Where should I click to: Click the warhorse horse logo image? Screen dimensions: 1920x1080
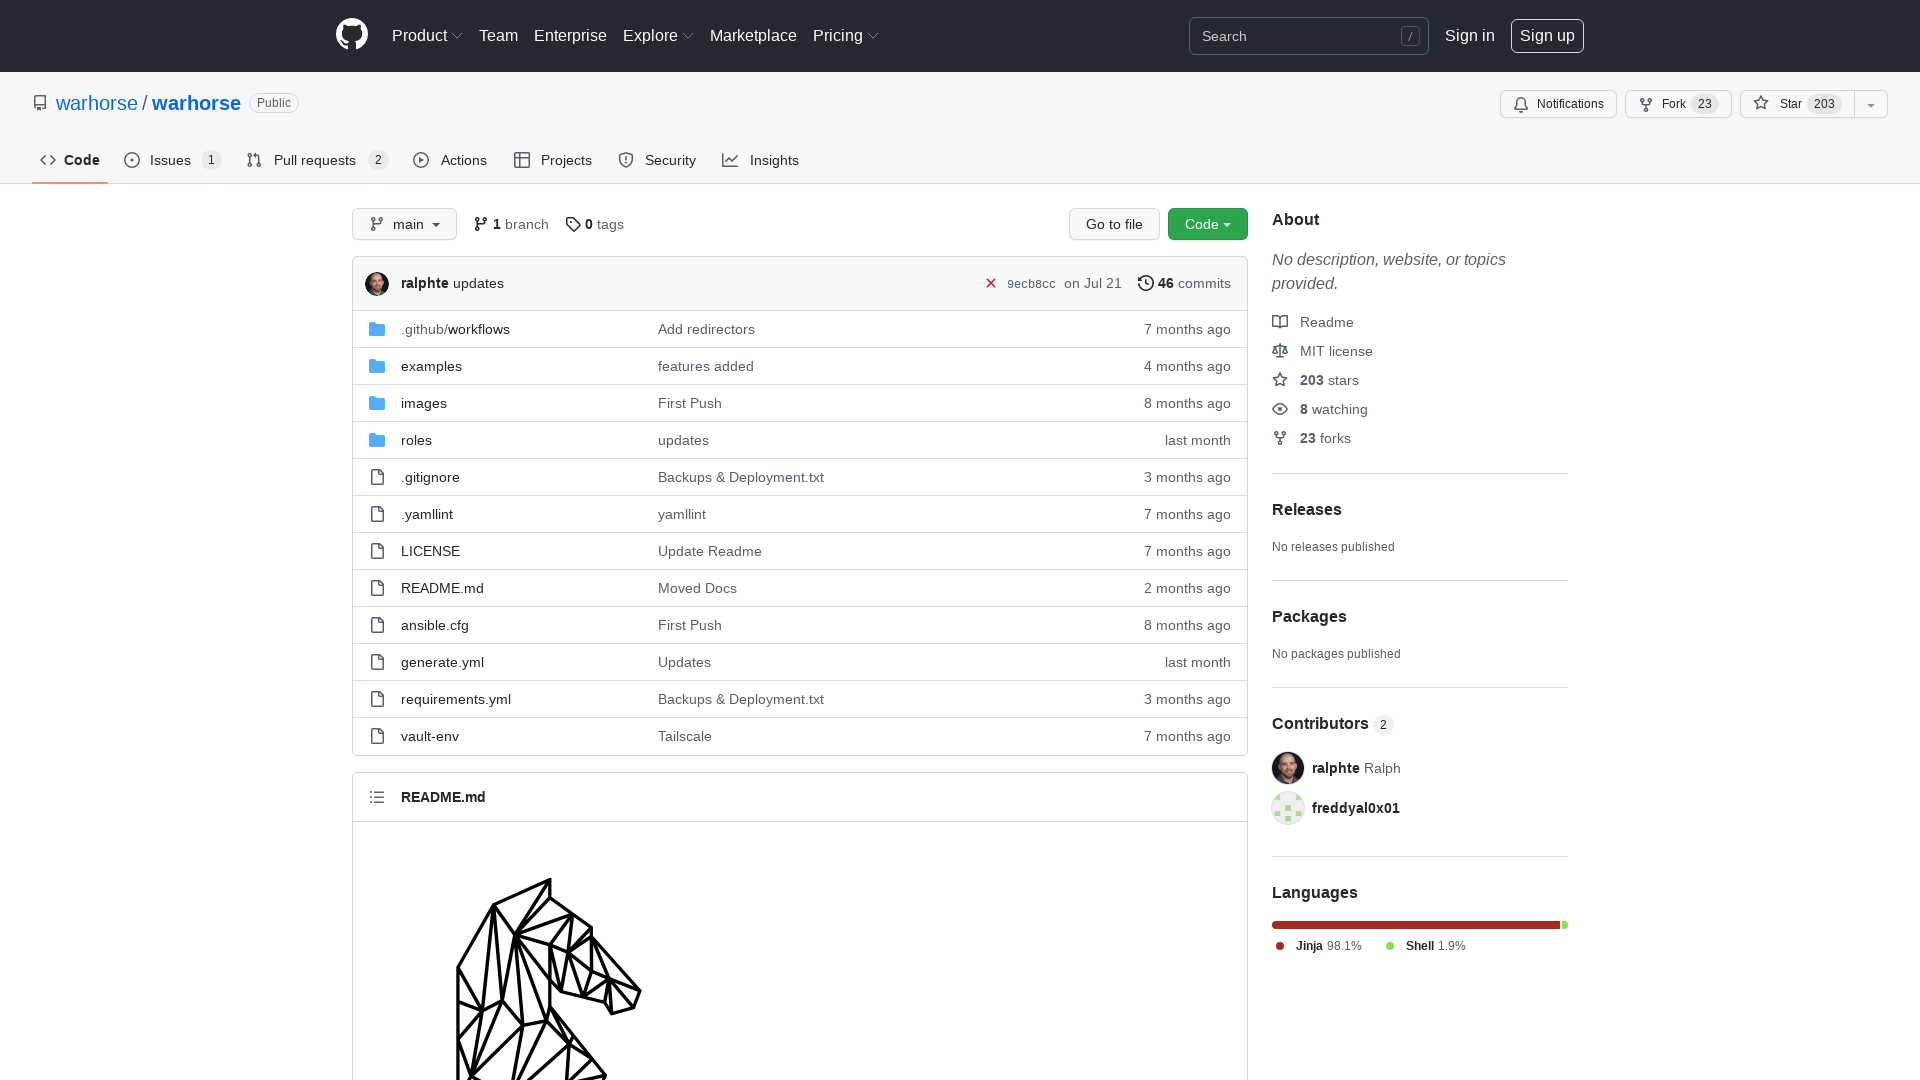(x=548, y=979)
